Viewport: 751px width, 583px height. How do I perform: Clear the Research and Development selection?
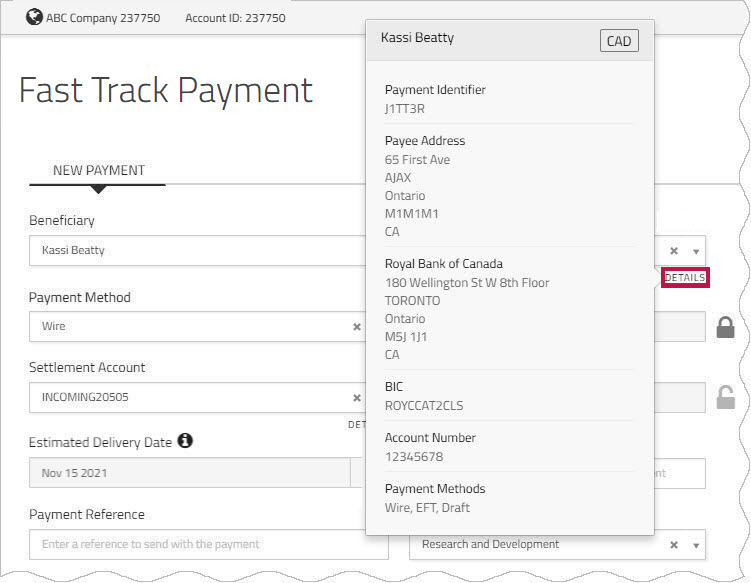pyautogui.click(x=674, y=545)
